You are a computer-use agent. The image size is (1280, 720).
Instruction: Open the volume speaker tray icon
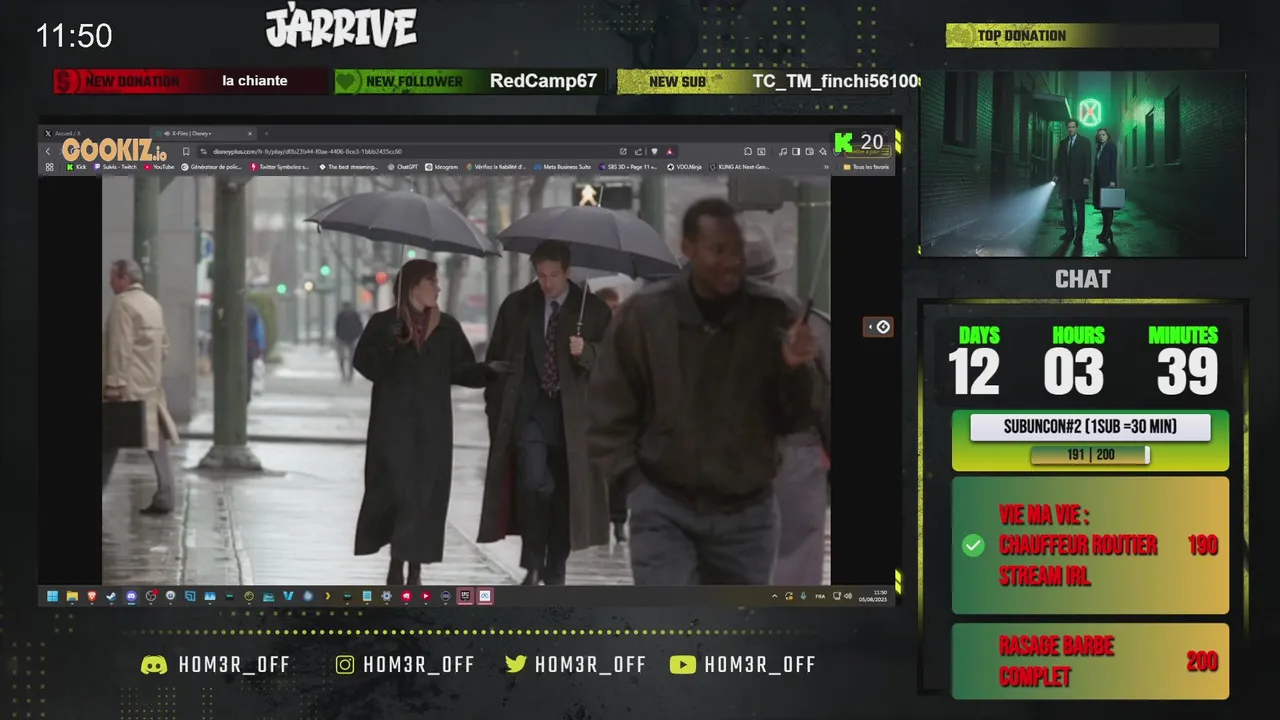(x=848, y=596)
